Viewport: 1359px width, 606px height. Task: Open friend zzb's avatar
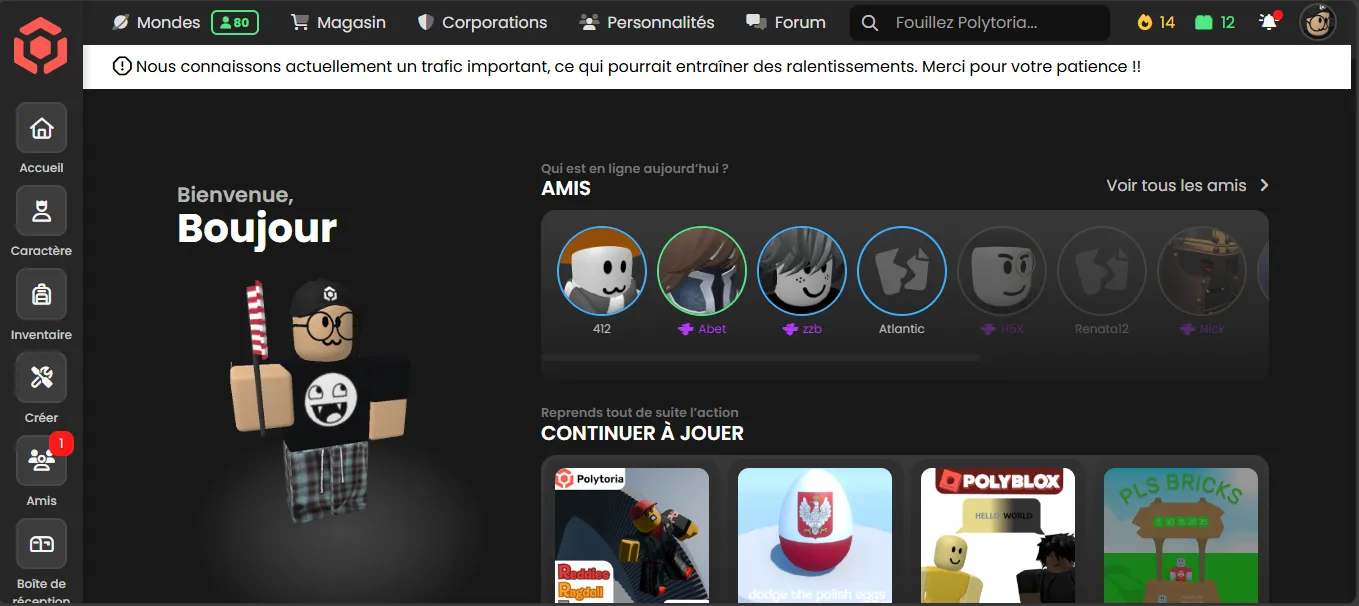point(802,271)
